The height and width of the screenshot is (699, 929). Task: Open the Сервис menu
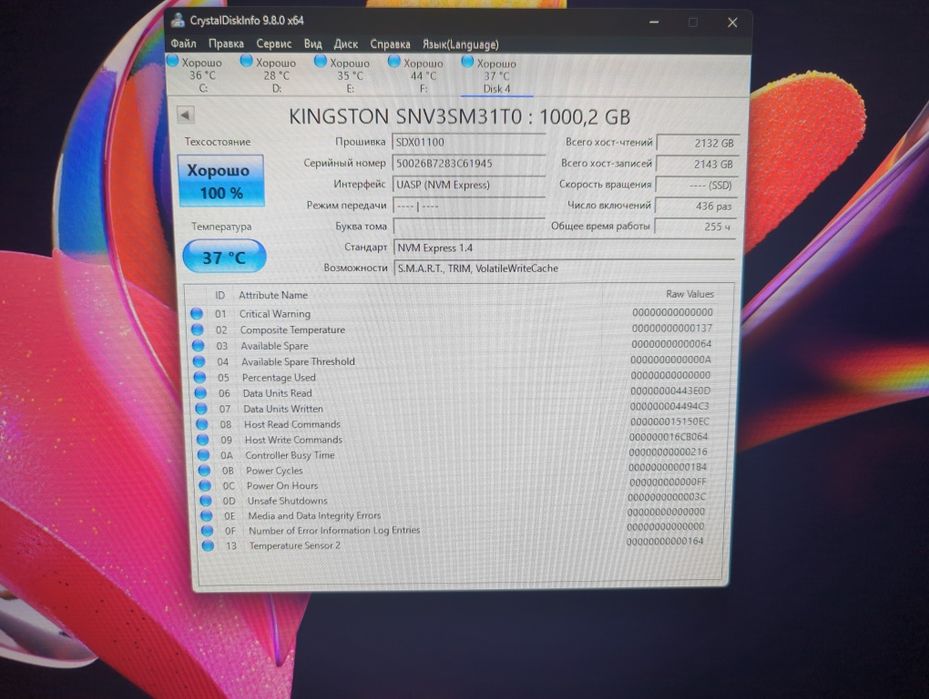click(x=274, y=44)
